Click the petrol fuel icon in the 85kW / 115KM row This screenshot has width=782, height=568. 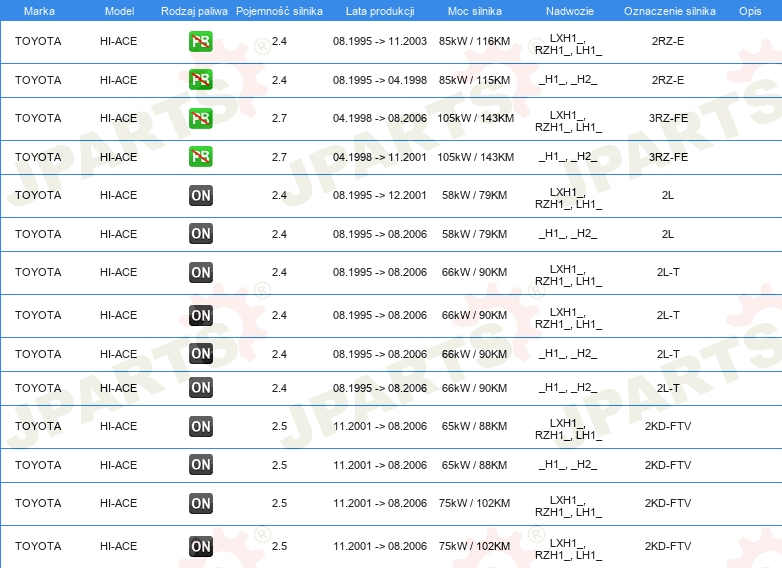201,80
